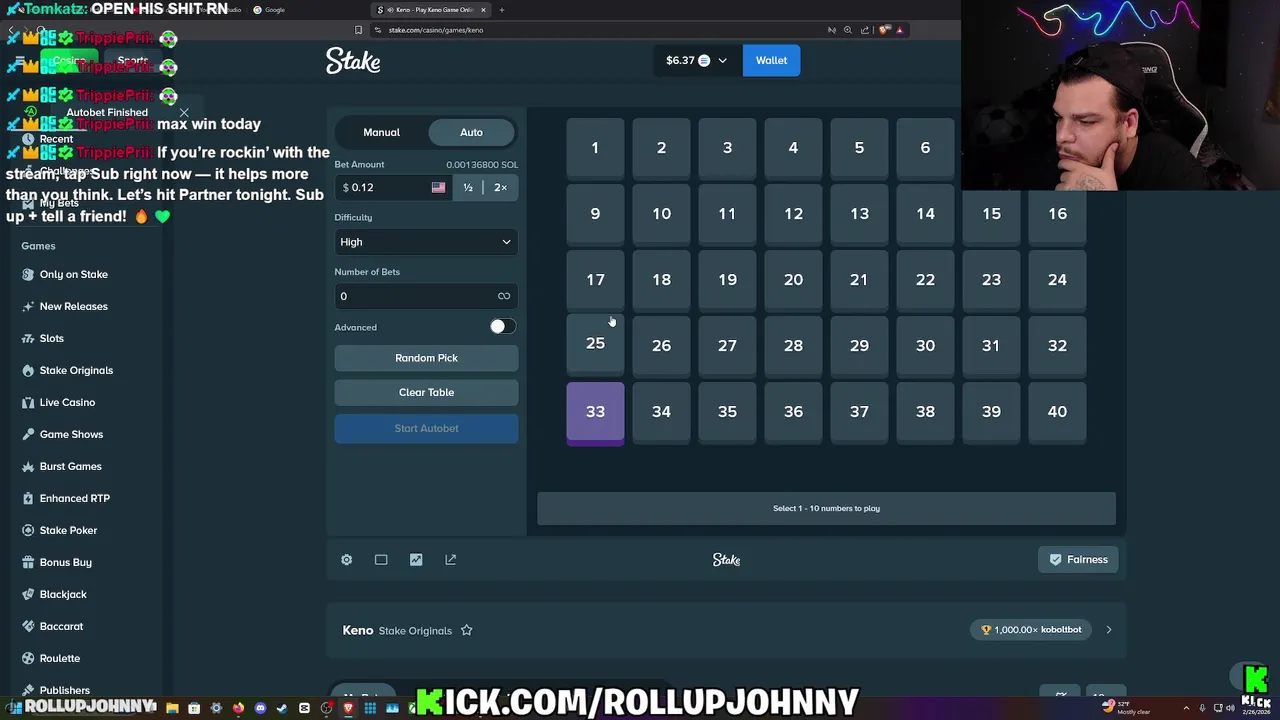Select Keno tile number 16
The width and height of the screenshot is (1280, 720).
tap(1057, 214)
